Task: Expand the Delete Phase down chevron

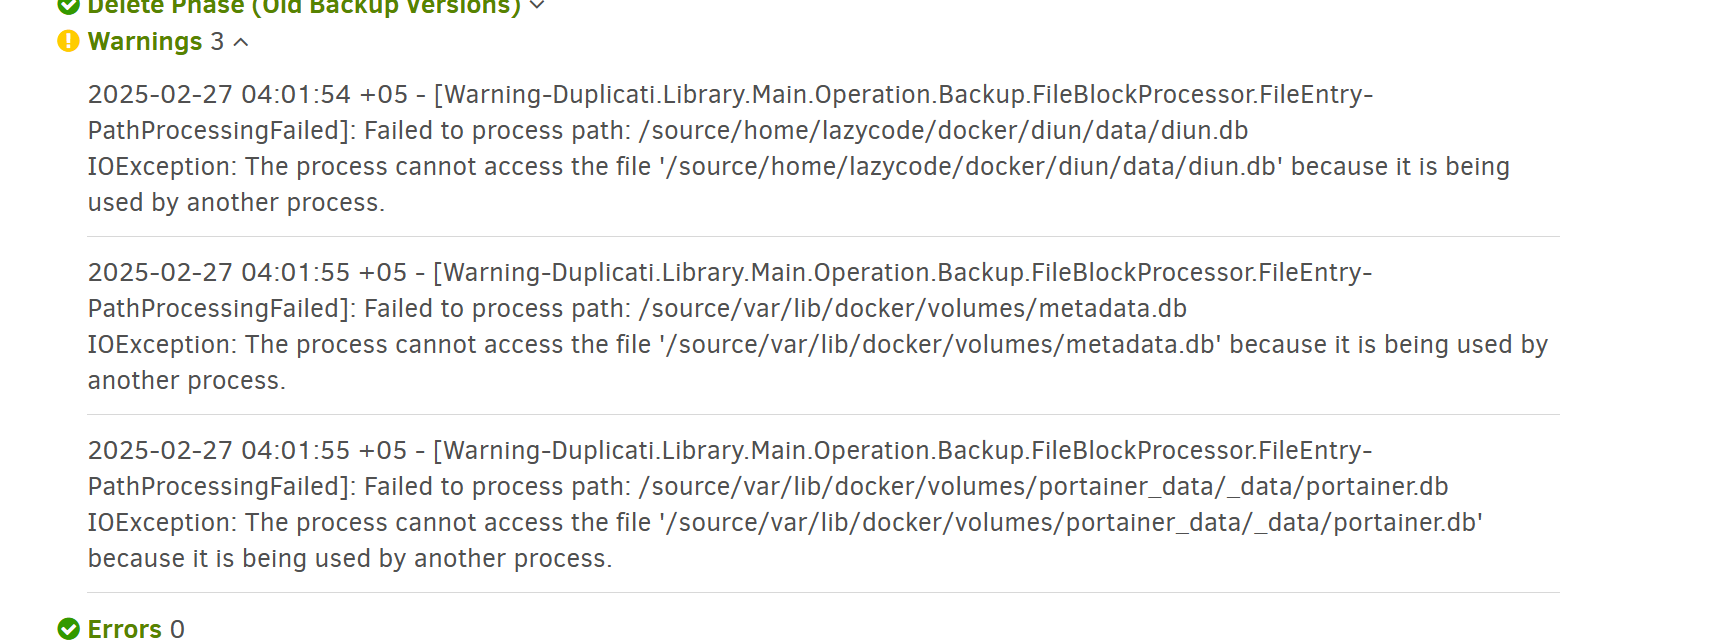Action: coord(537,6)
